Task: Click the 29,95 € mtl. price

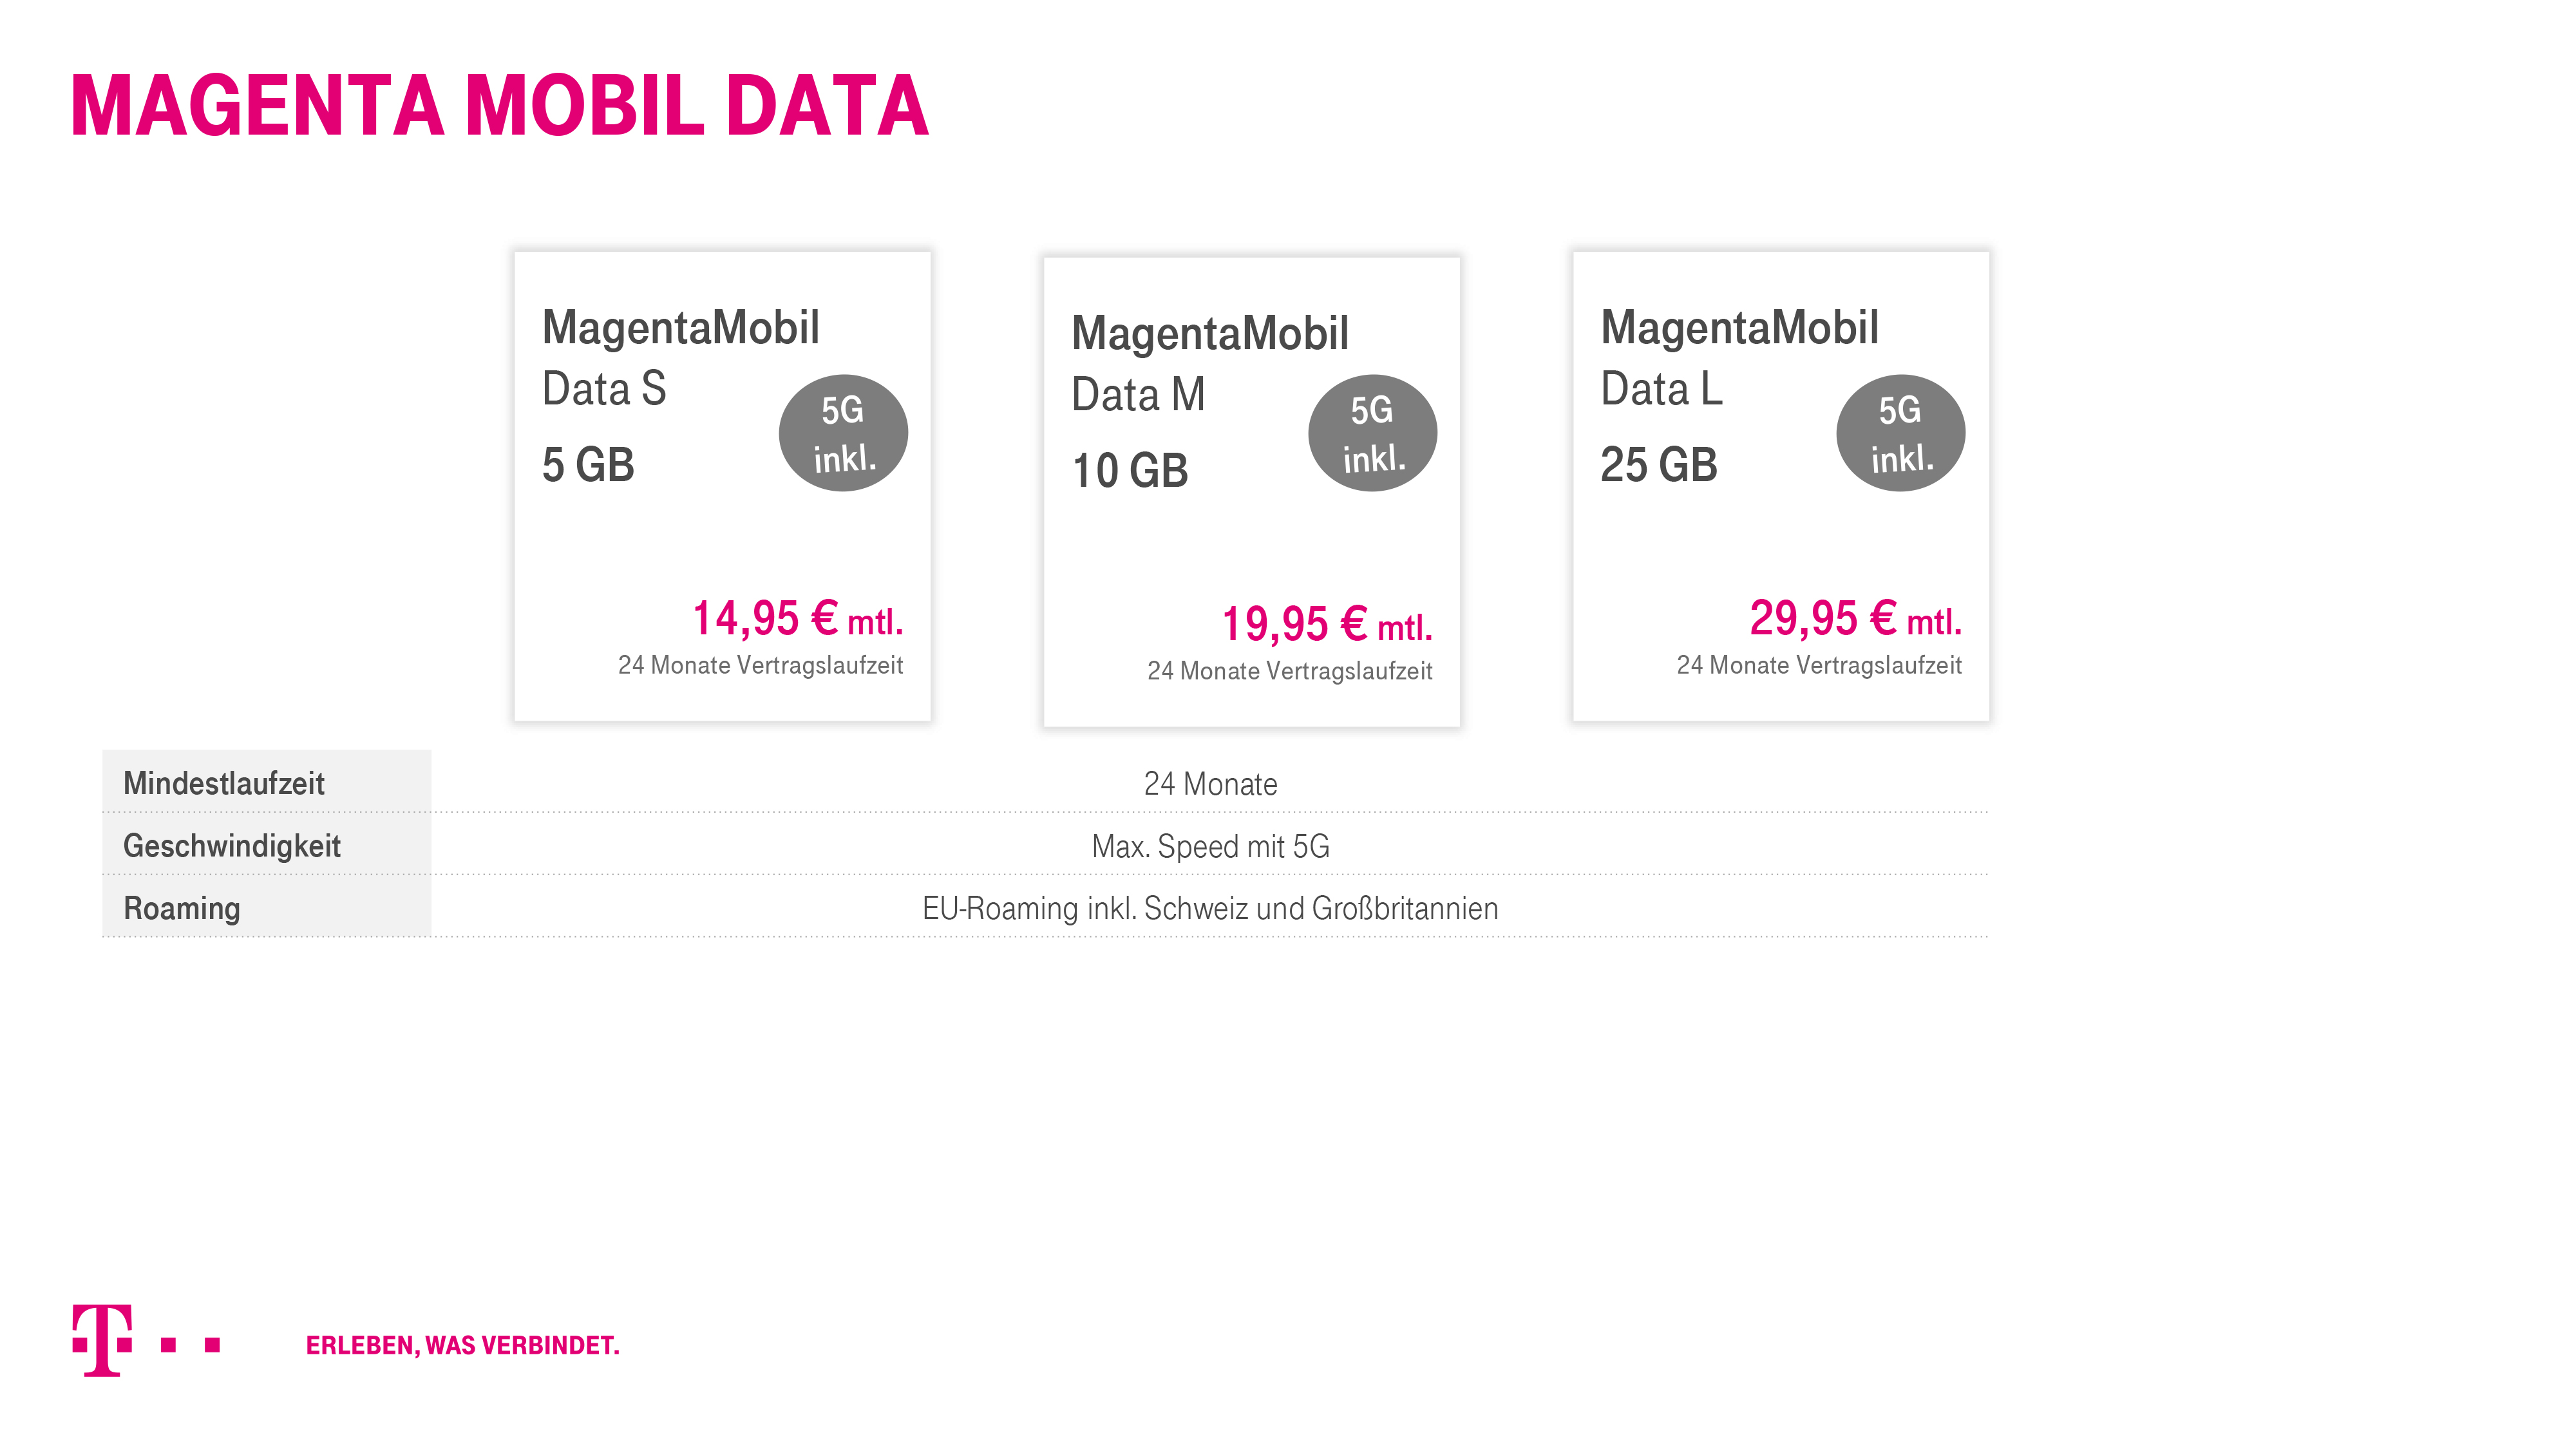Action: [1856, 618]
